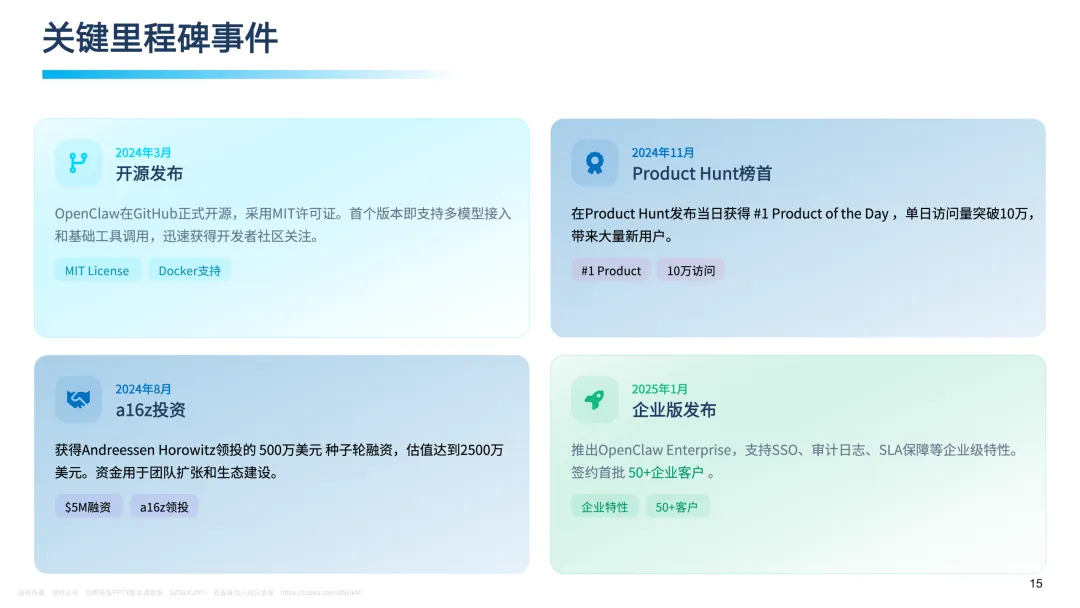Select the a16z领投 tag

(x=164, y=507)
